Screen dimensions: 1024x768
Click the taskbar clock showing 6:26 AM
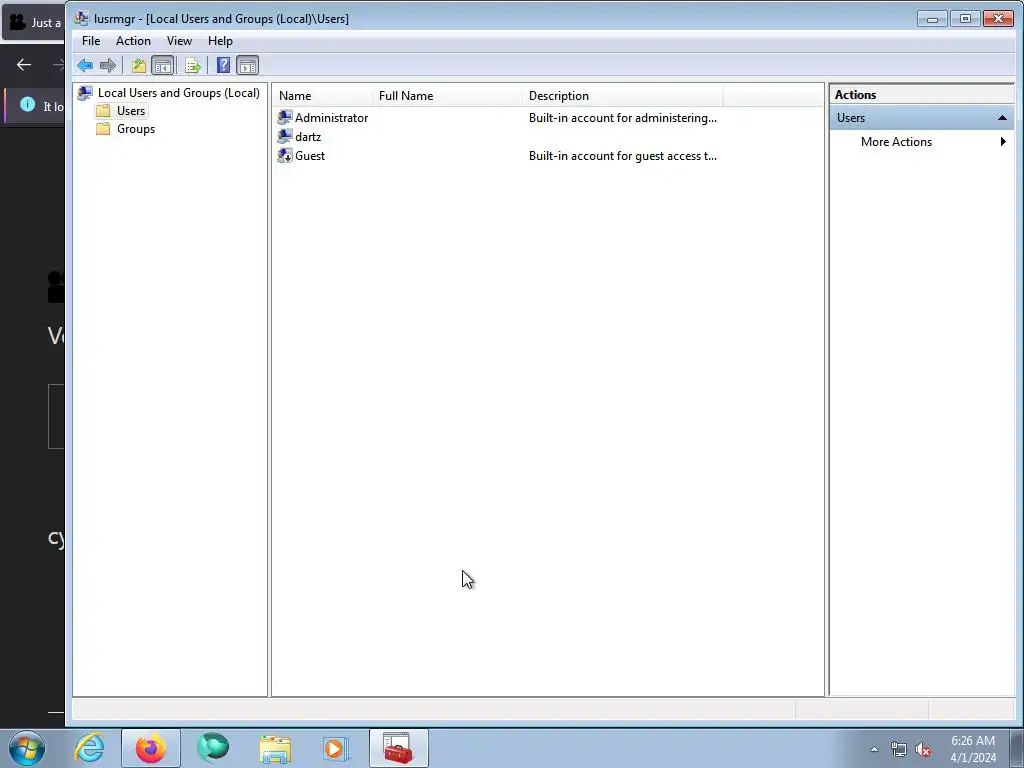(973, 749)
